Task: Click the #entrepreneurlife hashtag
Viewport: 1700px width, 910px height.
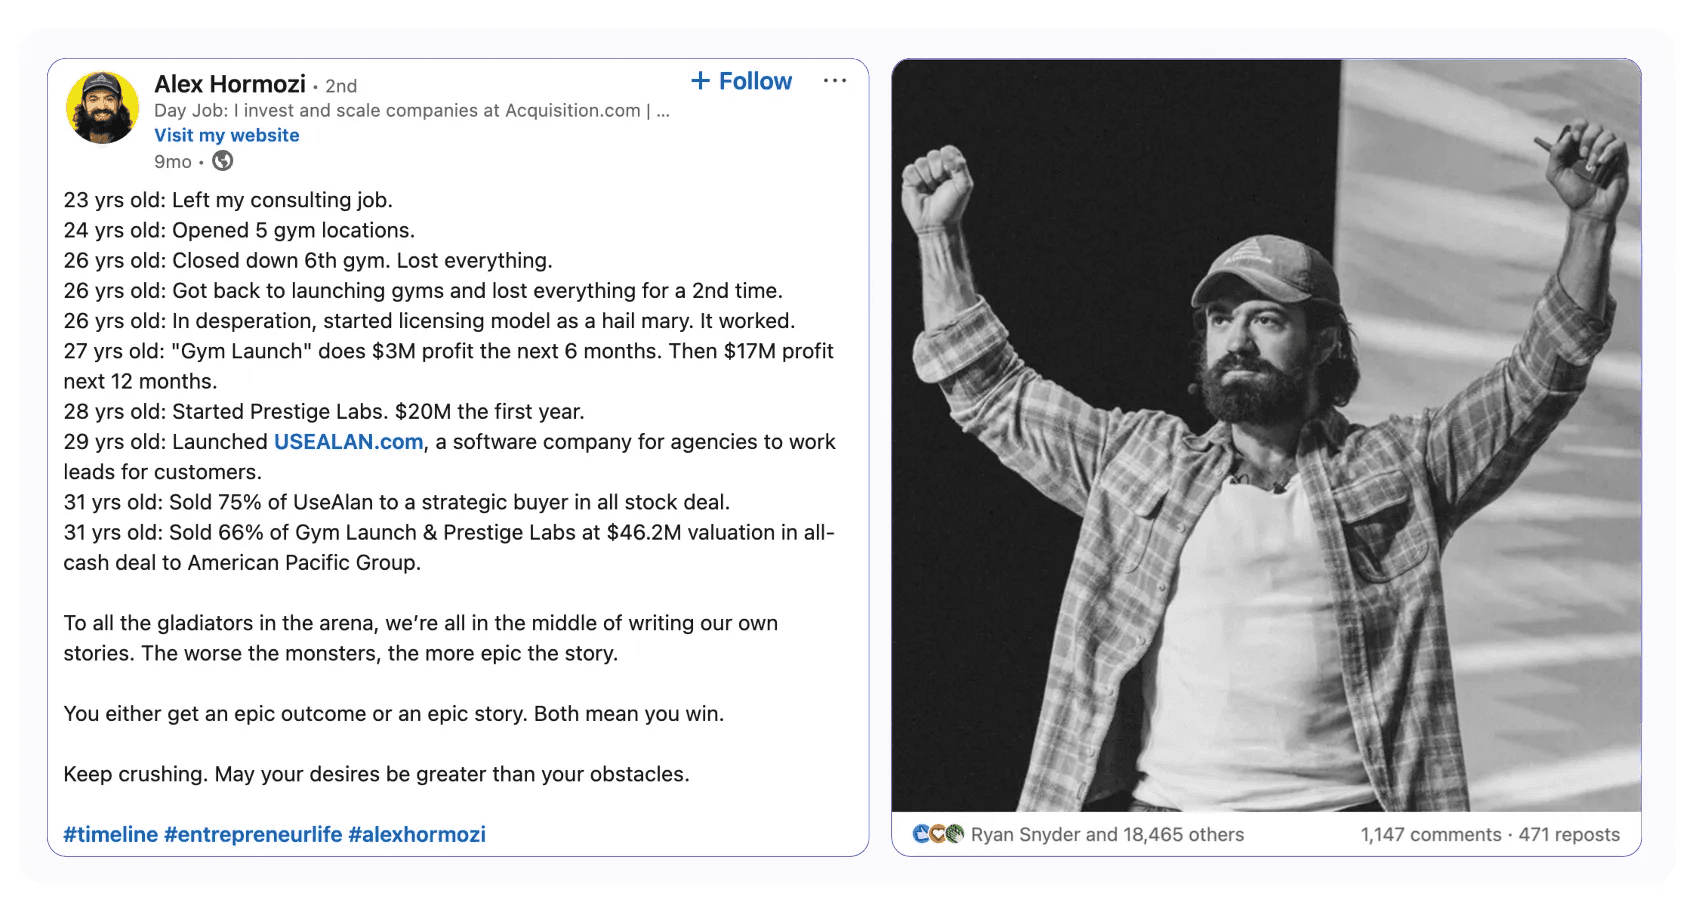Action: click(x=253, y=835)
